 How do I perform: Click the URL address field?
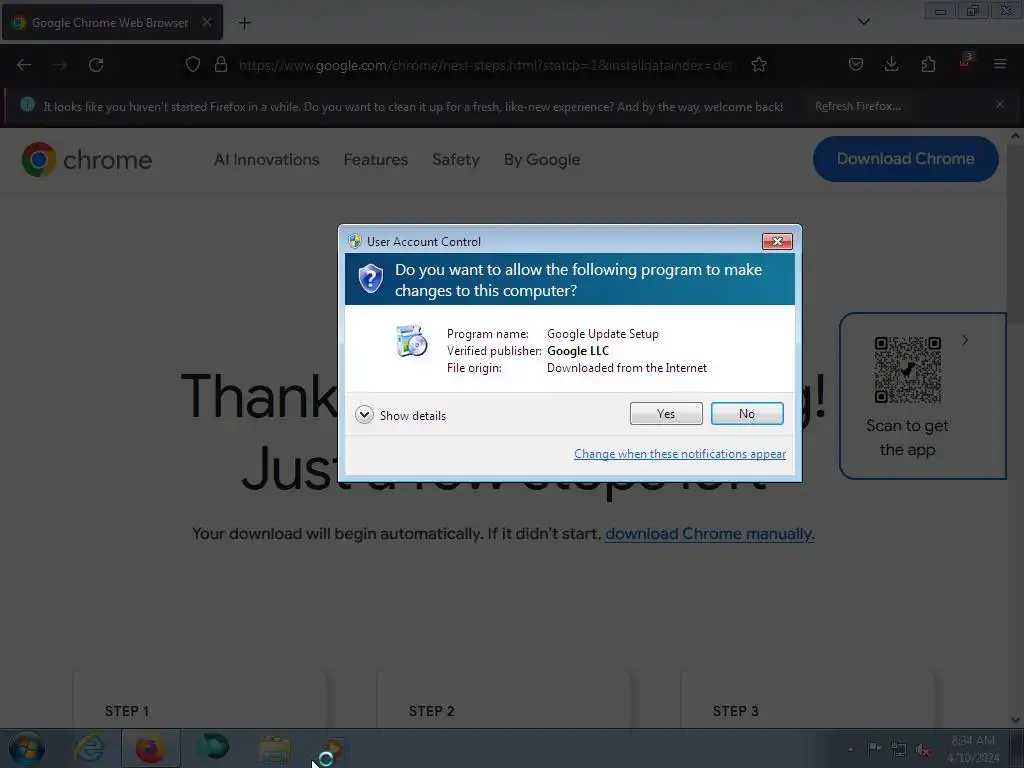point(485,65)
